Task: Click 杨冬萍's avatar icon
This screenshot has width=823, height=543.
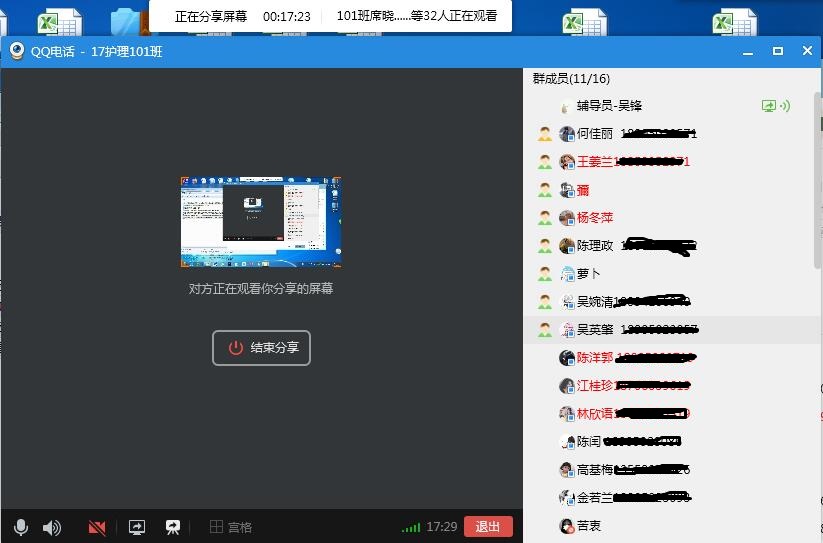Action: click(567, 218)
